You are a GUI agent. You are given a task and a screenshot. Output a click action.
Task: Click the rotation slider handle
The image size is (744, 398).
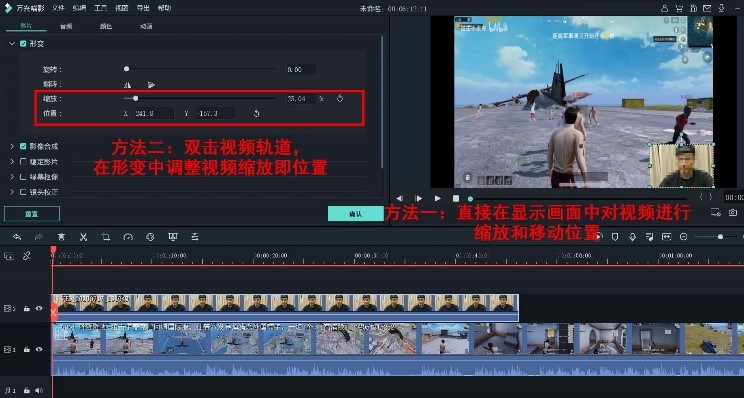click(126, 69)
